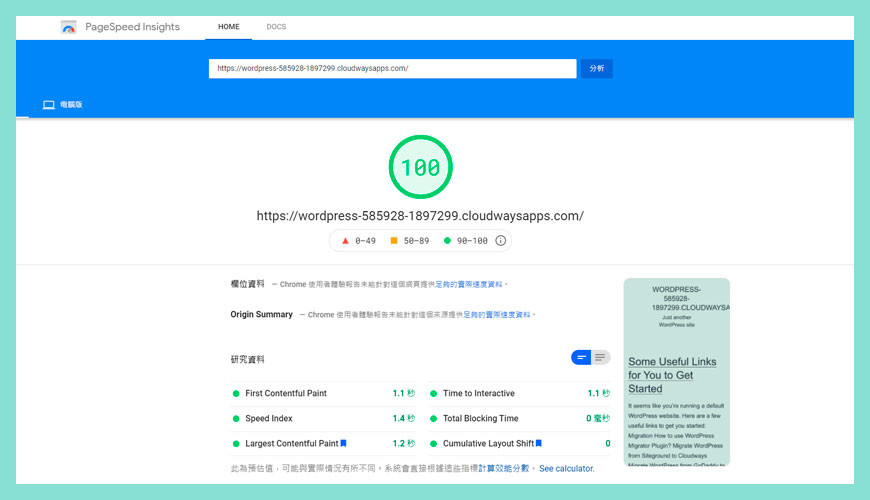The image size is (870, 500).
Task: Click the Largest Contentful Paint metric
Action: tap(292, 443)
